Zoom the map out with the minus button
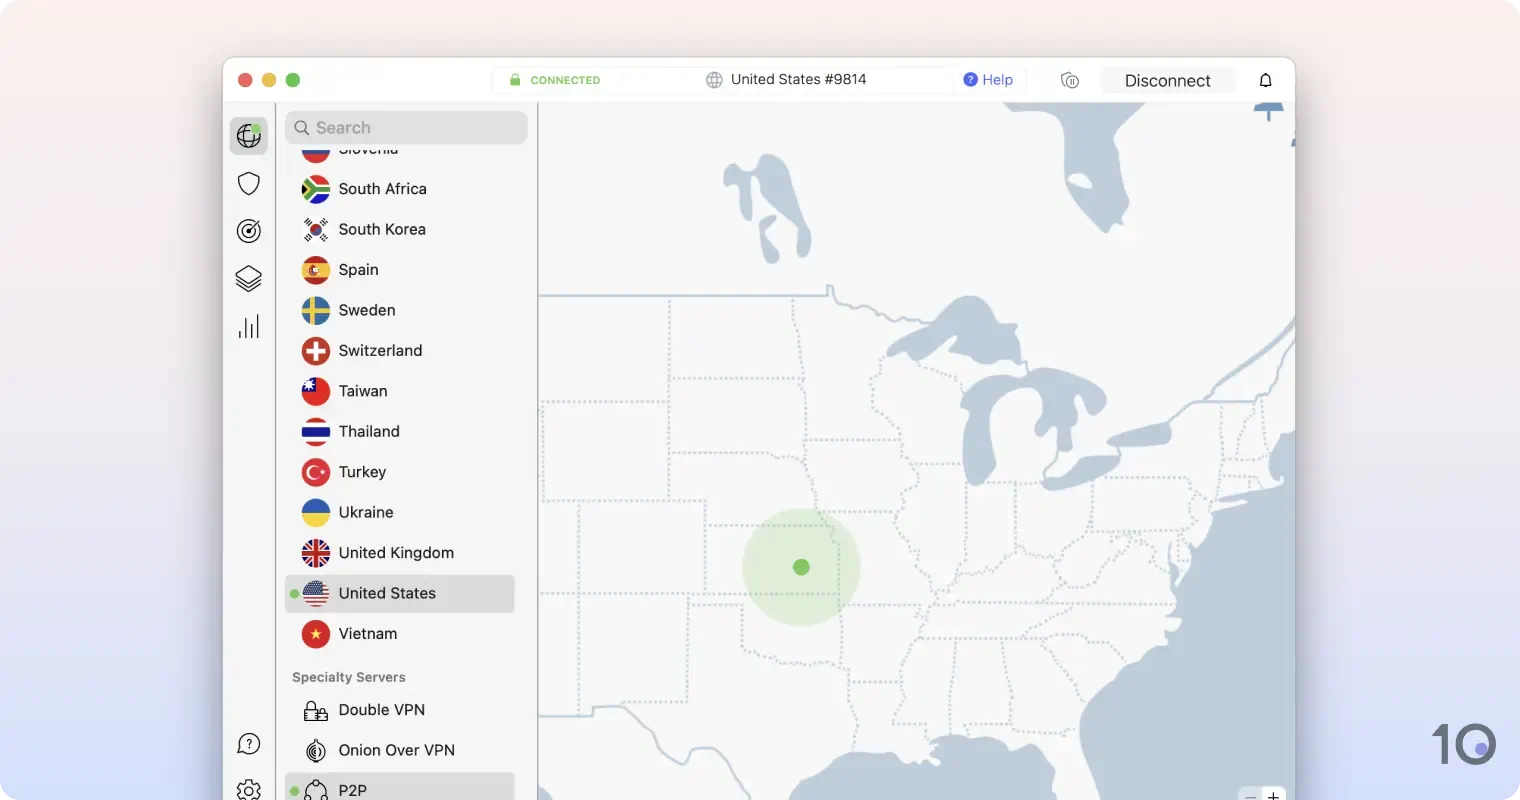This screenshot has height=800, width=1520. pos(1251,796)
